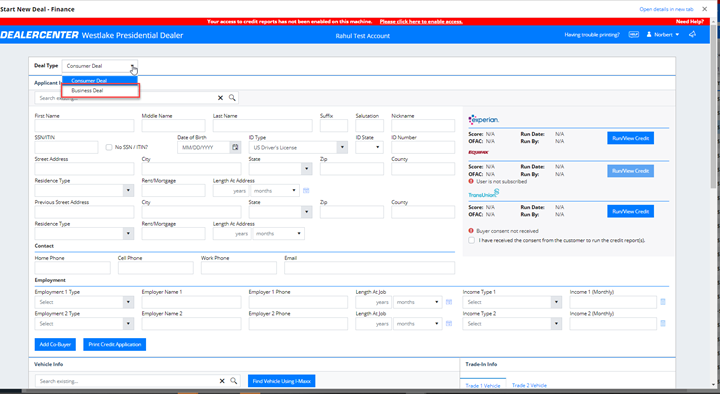
Task: Click the First Name input field
Action: pyautogui.click(x=84, y=126)
